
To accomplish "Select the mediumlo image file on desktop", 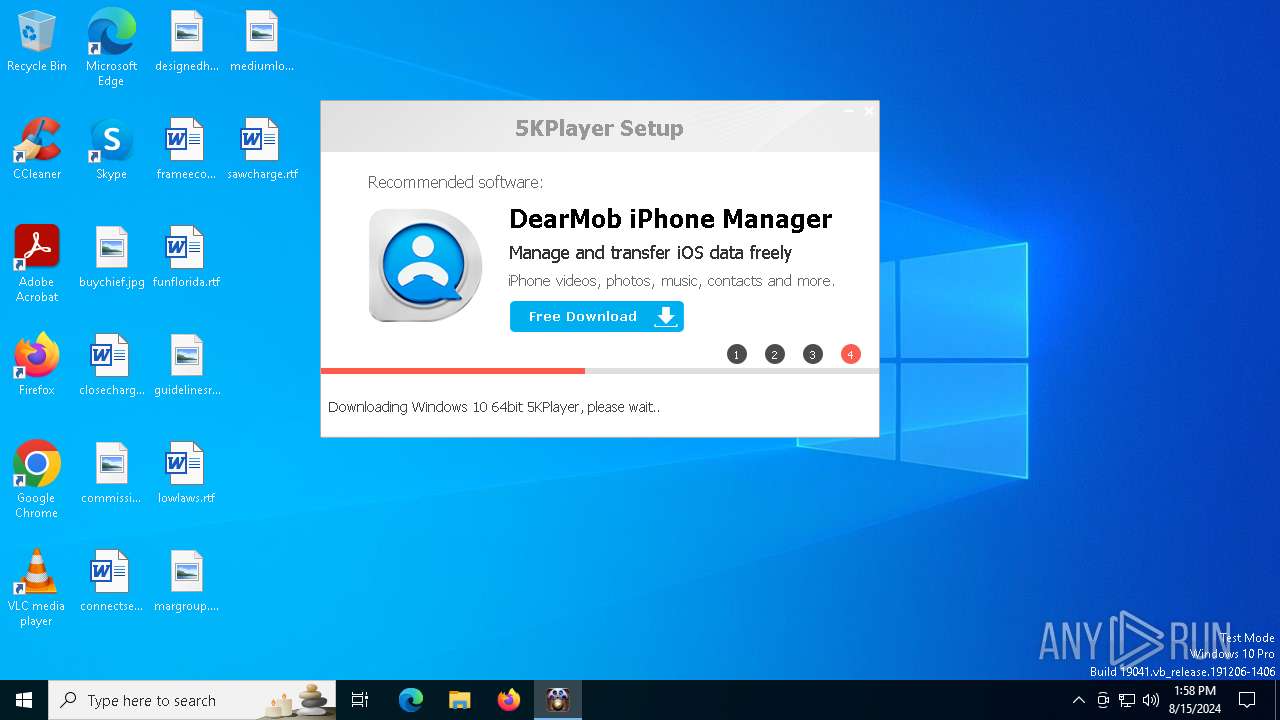I will click(261, 42).
